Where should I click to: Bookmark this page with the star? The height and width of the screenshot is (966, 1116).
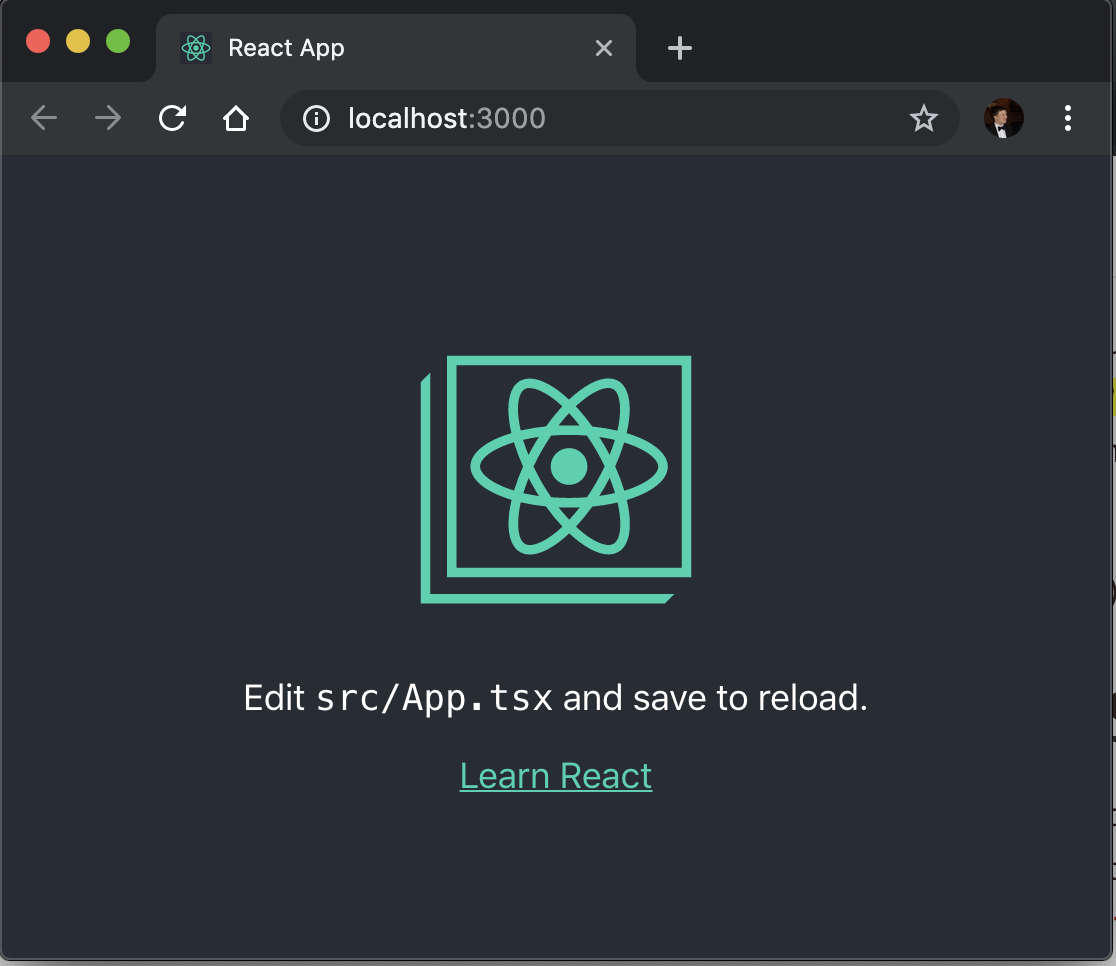(x=923, y=118)
